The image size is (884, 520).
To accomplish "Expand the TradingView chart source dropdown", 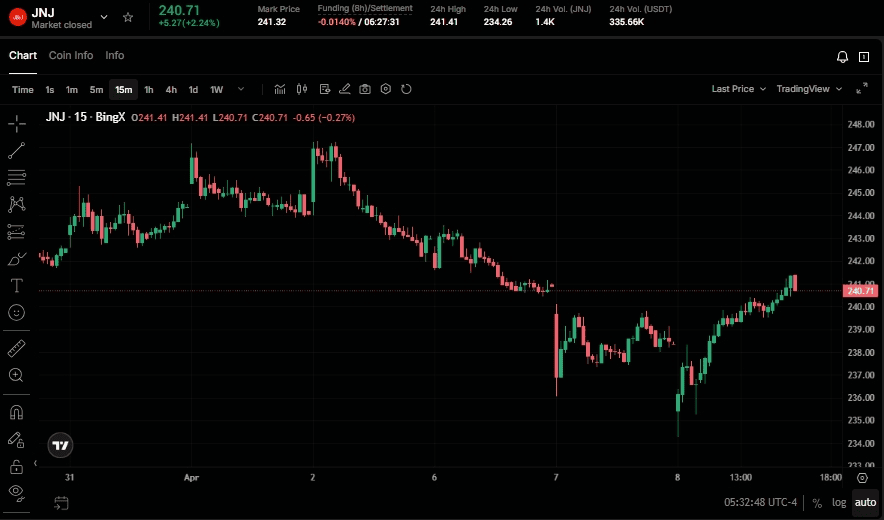I will click(808, 89).
